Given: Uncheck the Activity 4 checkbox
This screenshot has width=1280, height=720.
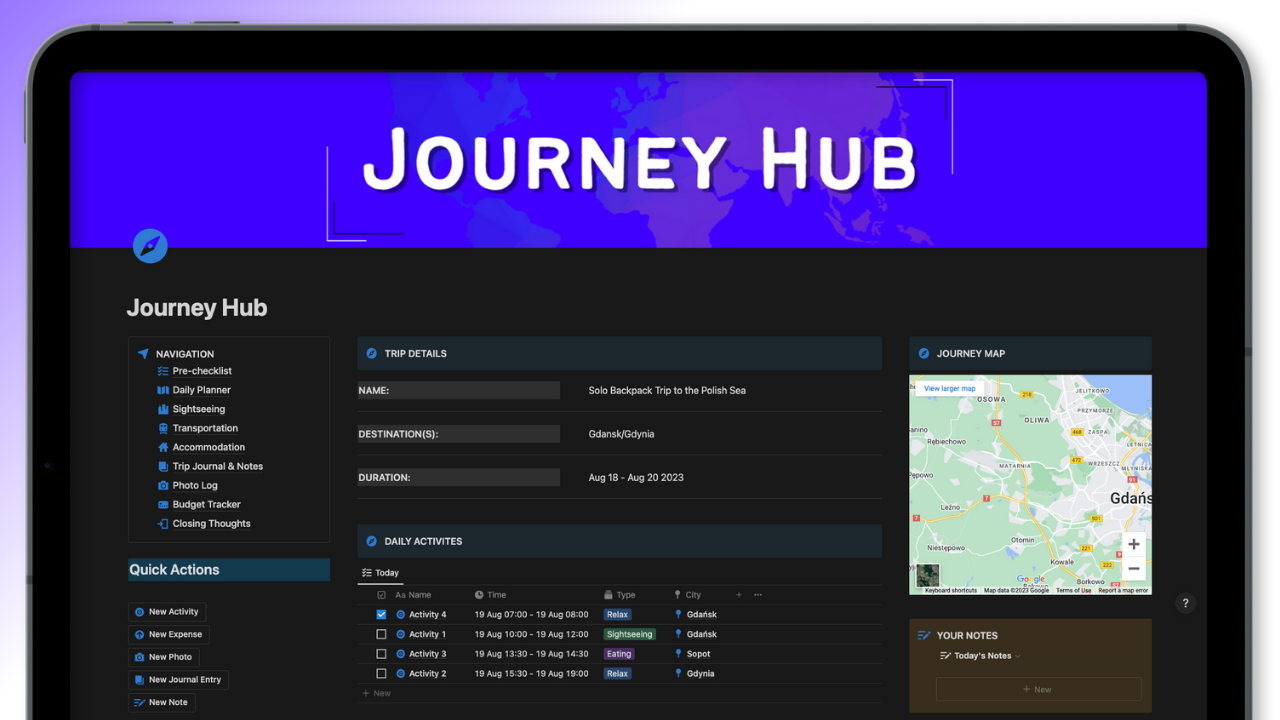Looking at the screenshot, I should pos(381,614).
